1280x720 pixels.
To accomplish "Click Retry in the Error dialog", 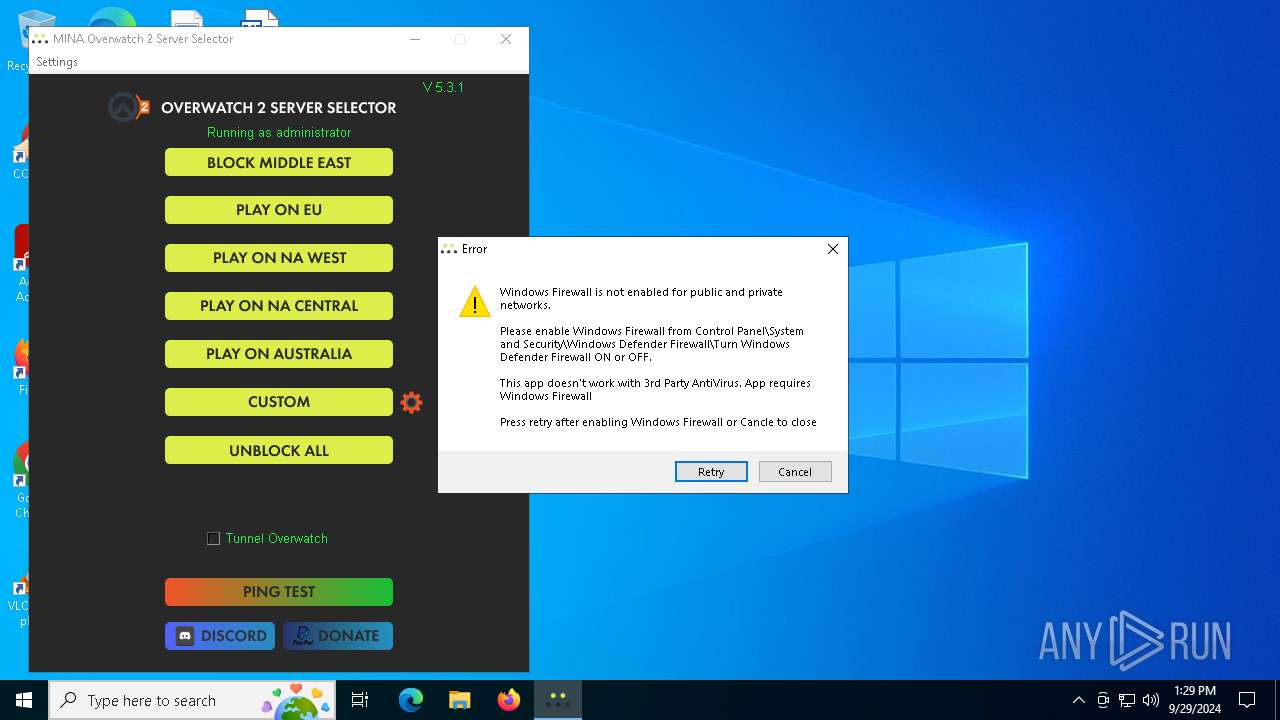I will (711, 472).
